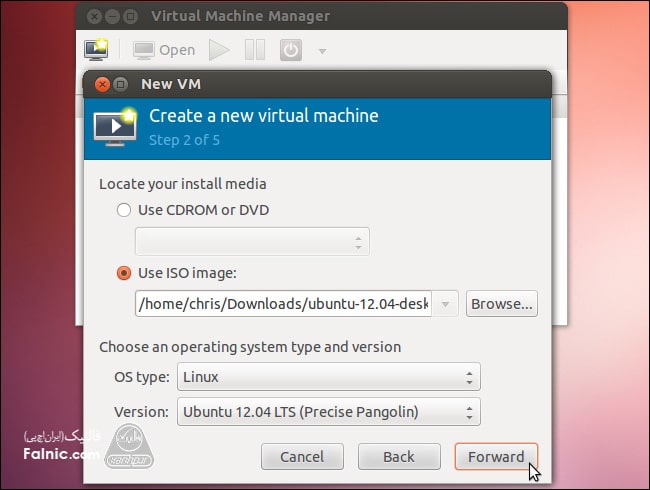Close the New VM dialog
This screenshot has height=490, width=650.
tap(101, 84)
